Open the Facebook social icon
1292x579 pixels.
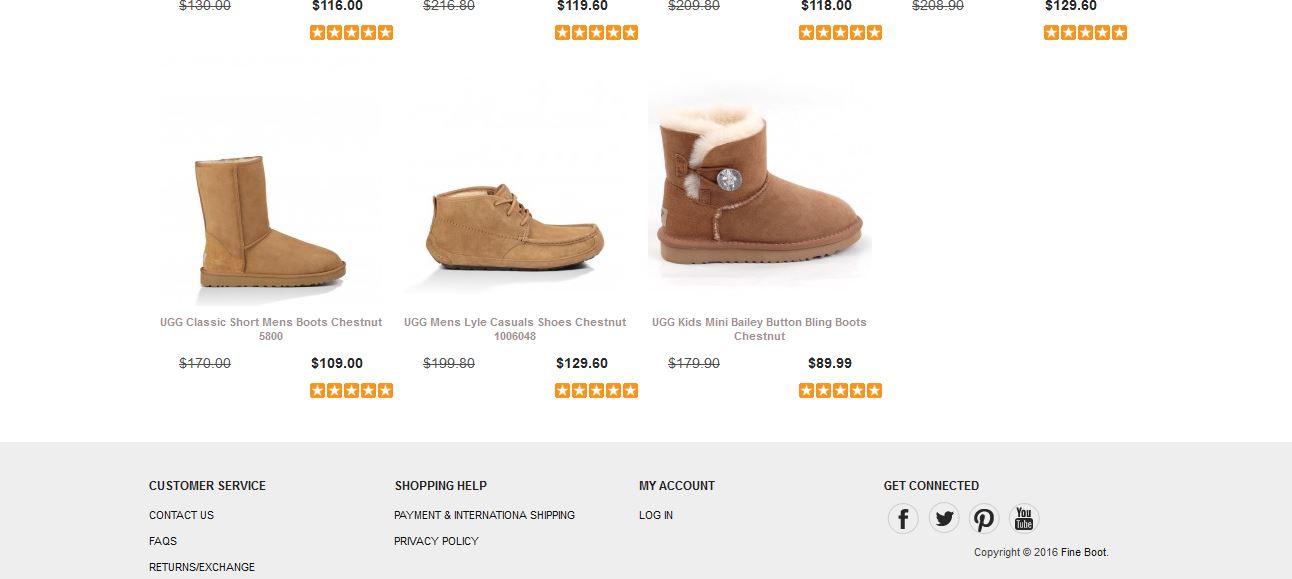tap(903, 518)
